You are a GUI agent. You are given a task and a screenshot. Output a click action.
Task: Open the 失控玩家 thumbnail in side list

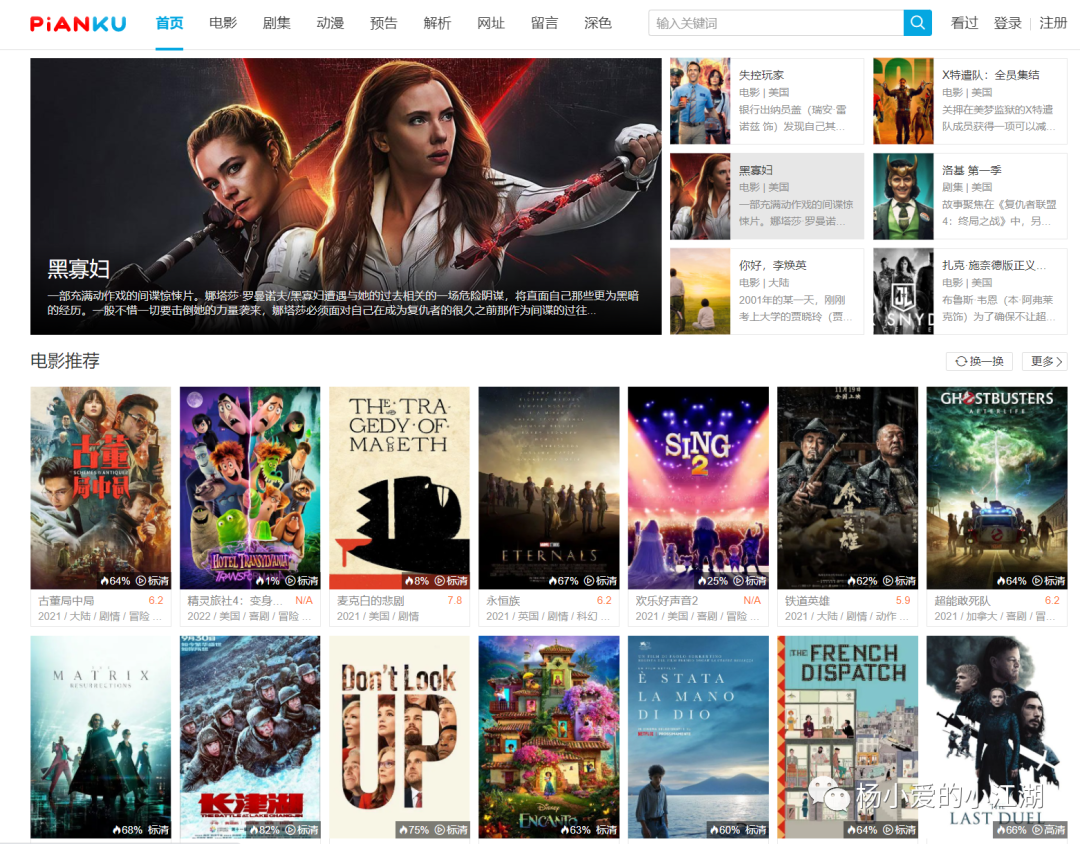pyautogui.click(x=700, y=101)
